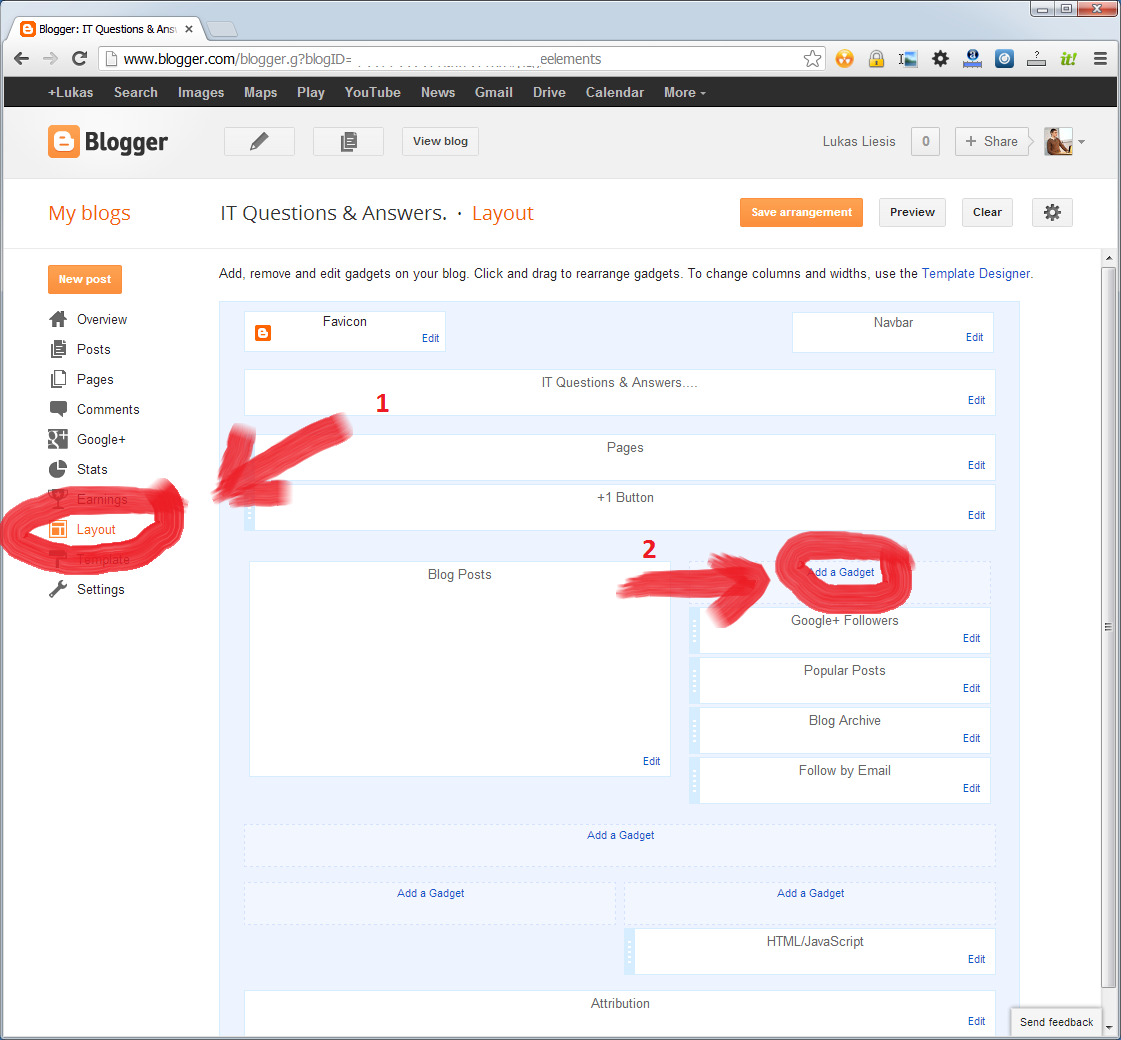Open the gear settings button near Clear
This screenshot has width=1121, height=1040.
(x=1052, y=212)
